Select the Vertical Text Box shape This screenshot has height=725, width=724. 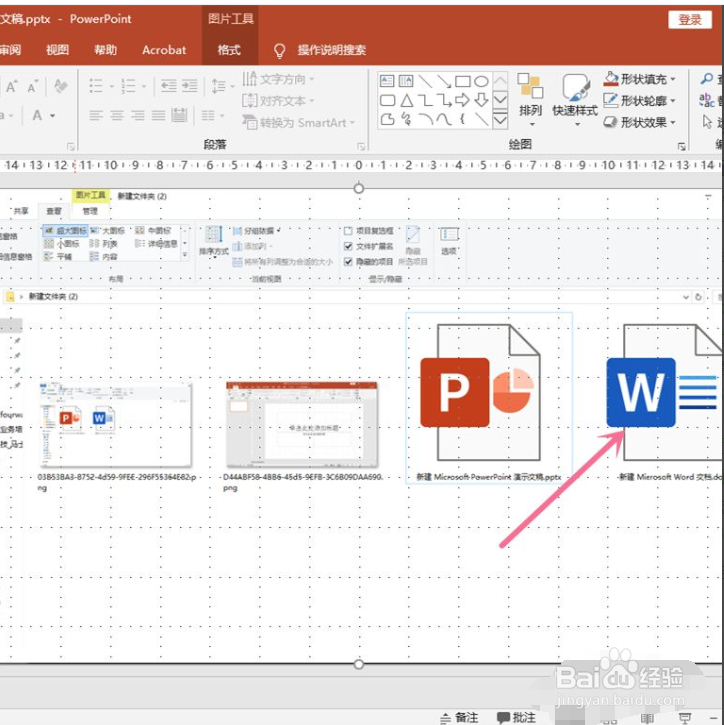point(405,81)
